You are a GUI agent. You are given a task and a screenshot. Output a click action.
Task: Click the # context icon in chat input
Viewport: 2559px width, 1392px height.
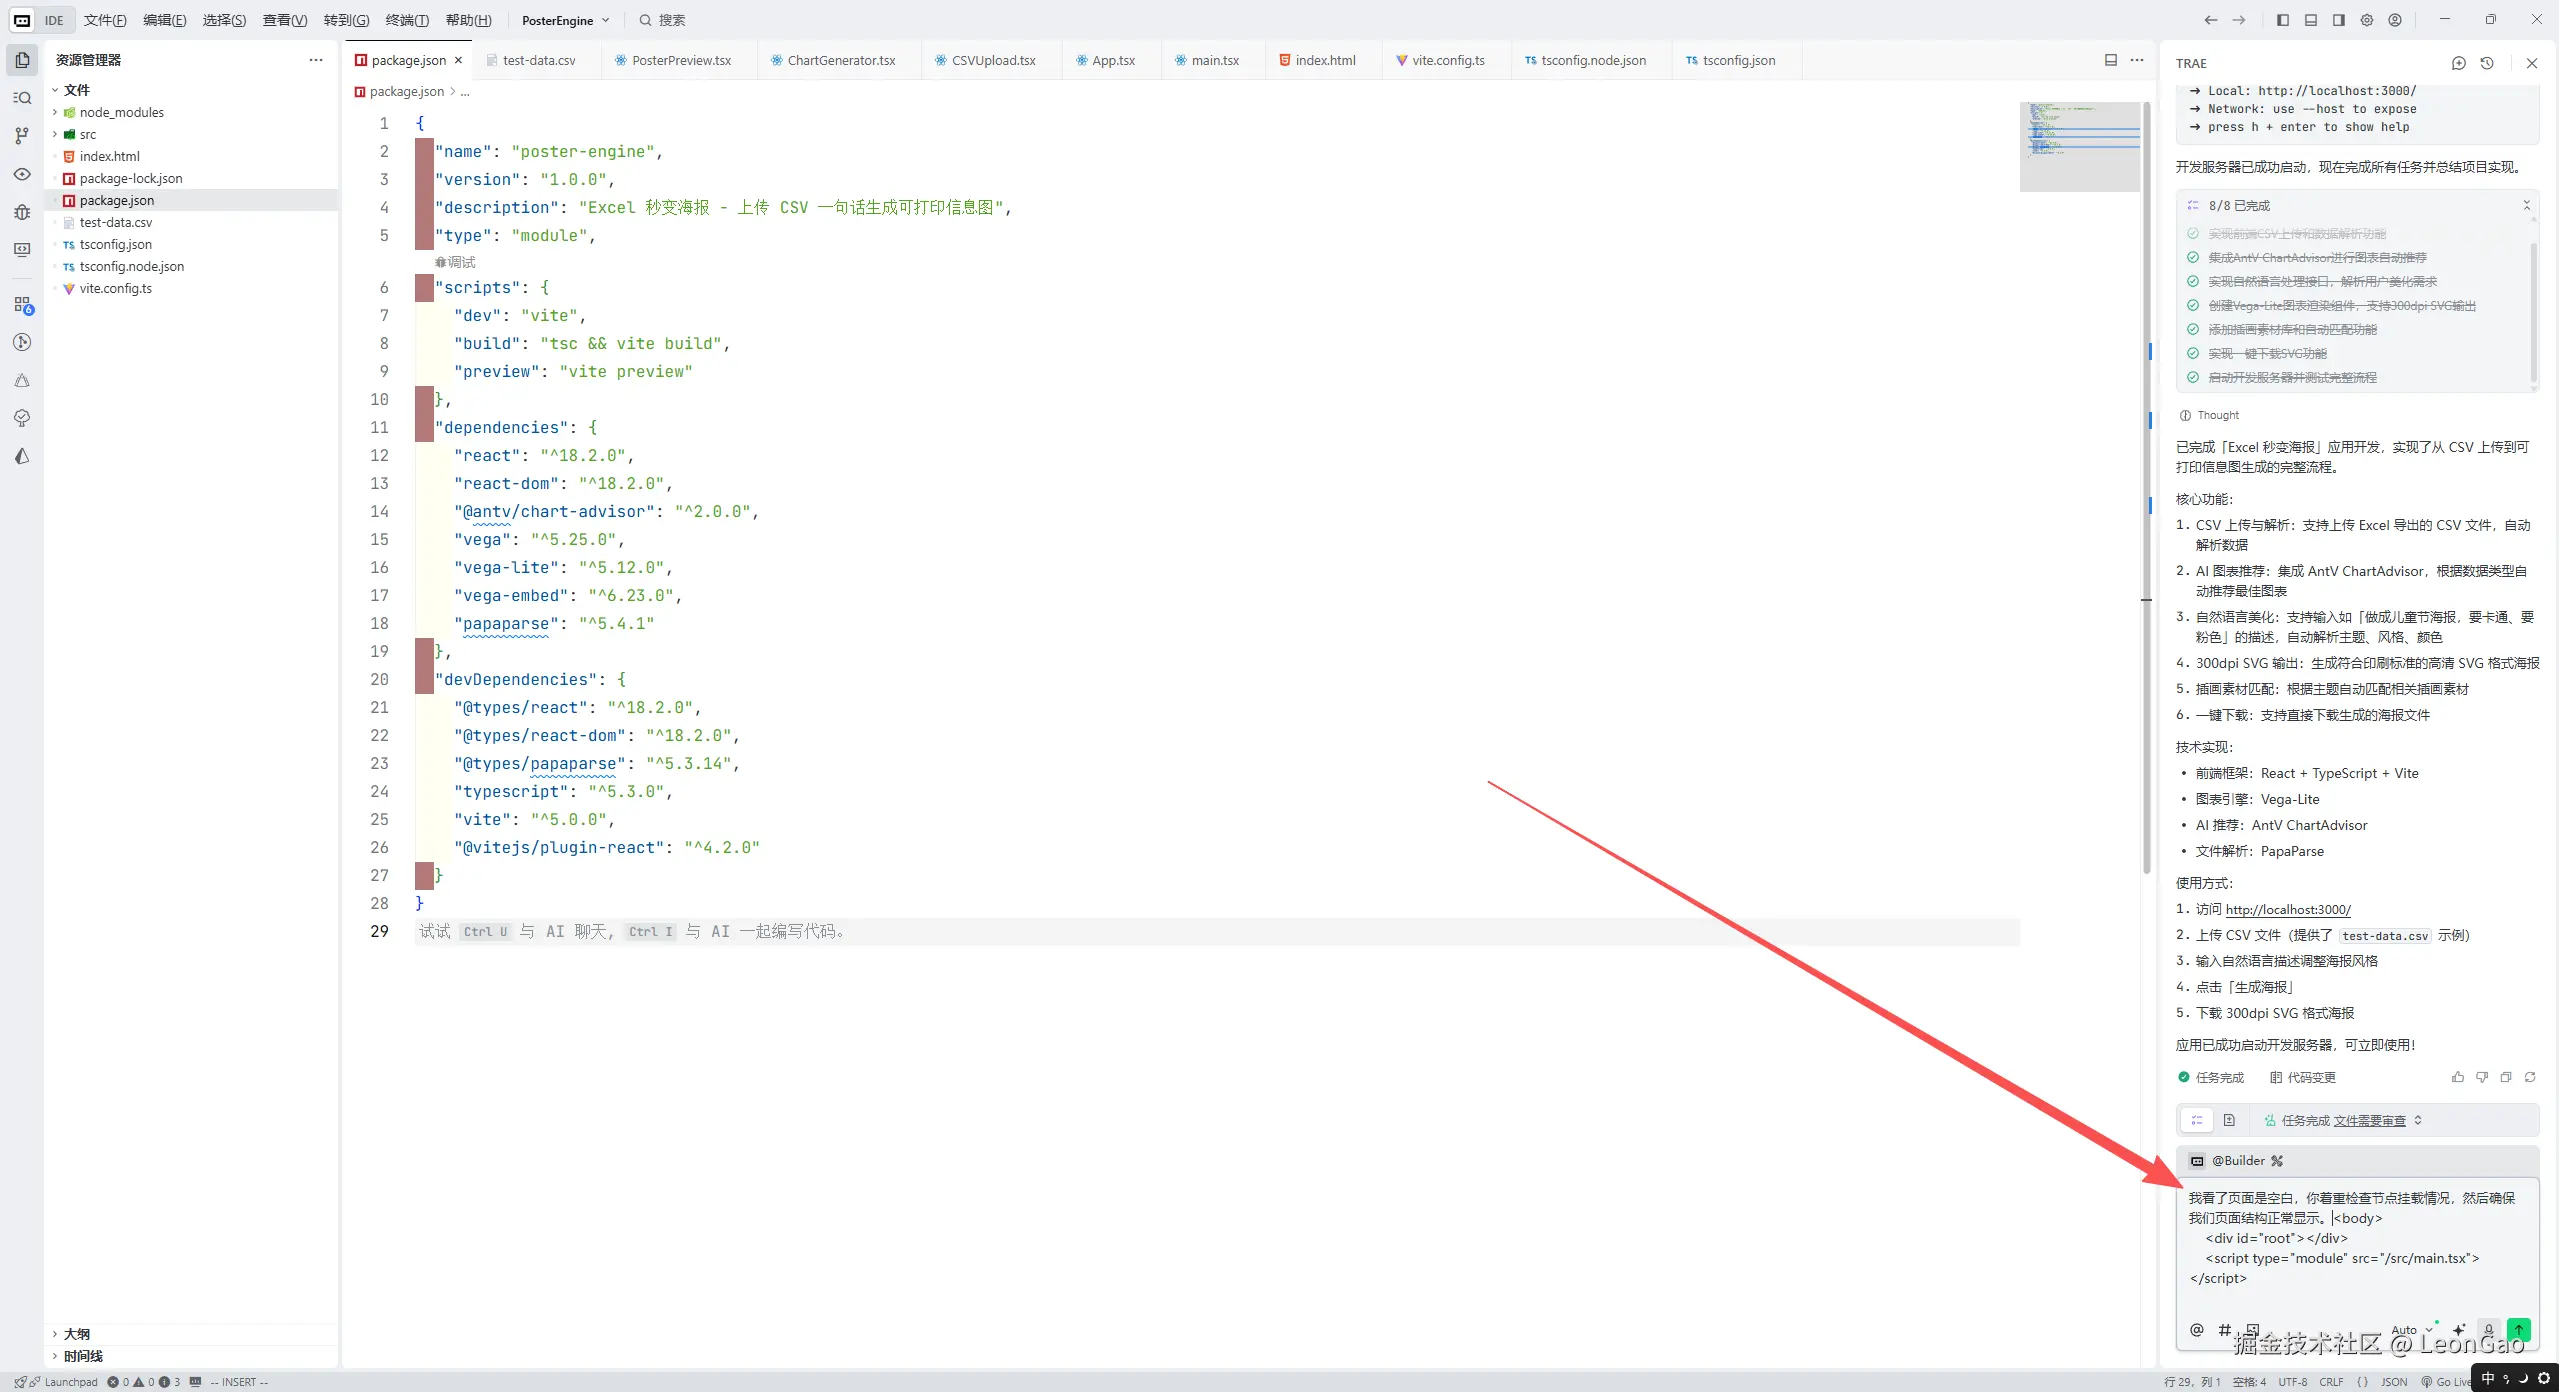pyautogui.click(x=2224, y=1329)
